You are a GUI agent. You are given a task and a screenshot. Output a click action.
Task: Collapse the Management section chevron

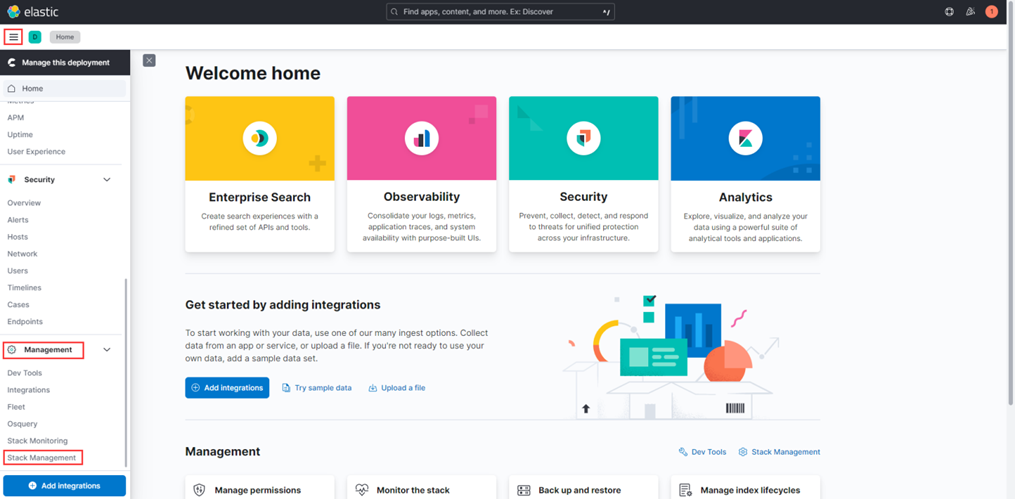click(107, 349)
